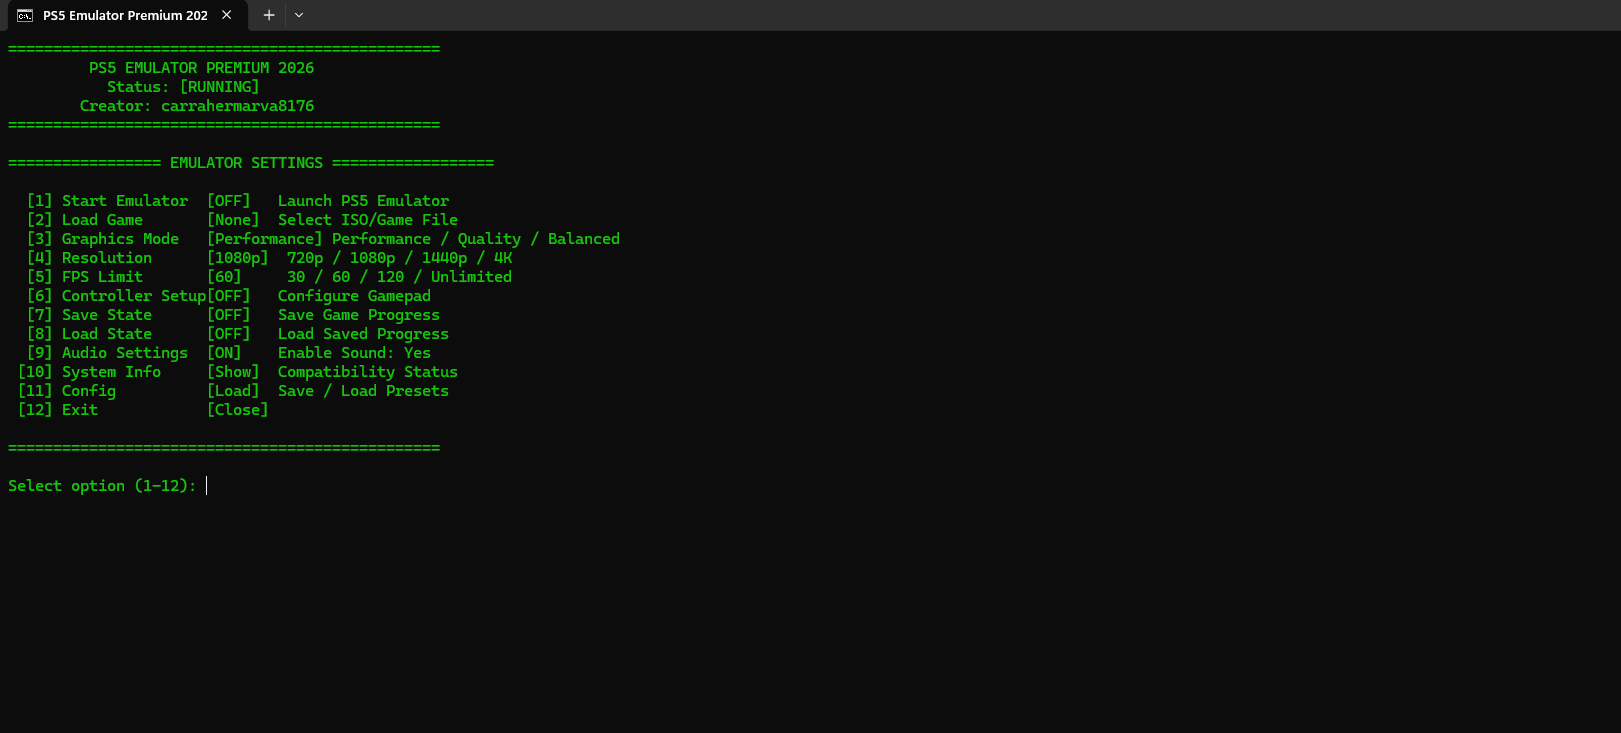Image resolution: width=1621 pixels, height=733 pixels.
Task: Click the terminal icon on the tab
Action: 25,15
